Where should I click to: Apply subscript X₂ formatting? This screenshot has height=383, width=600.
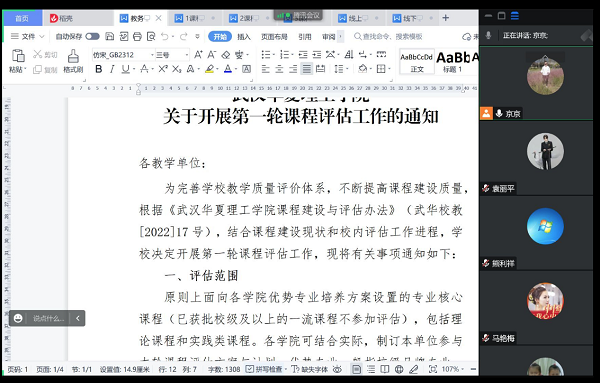(176, 69)
